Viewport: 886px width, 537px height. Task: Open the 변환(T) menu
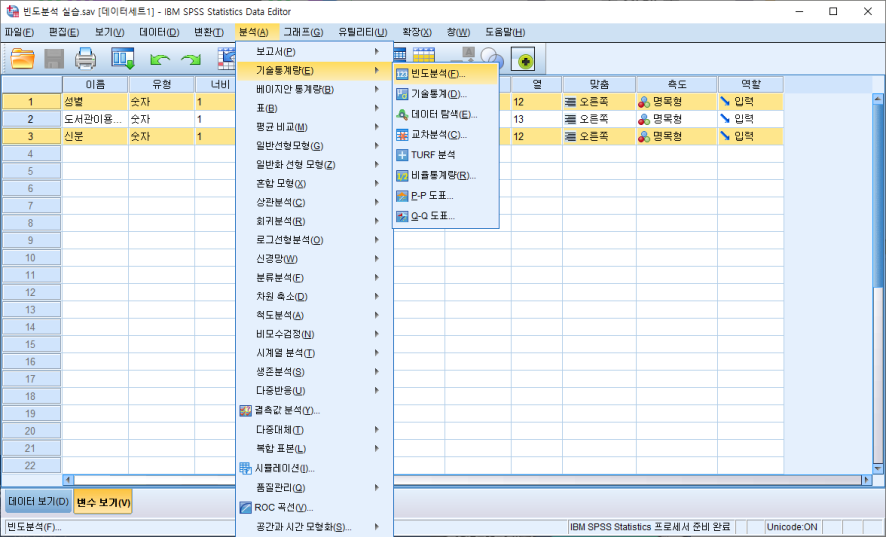point(209,32)
